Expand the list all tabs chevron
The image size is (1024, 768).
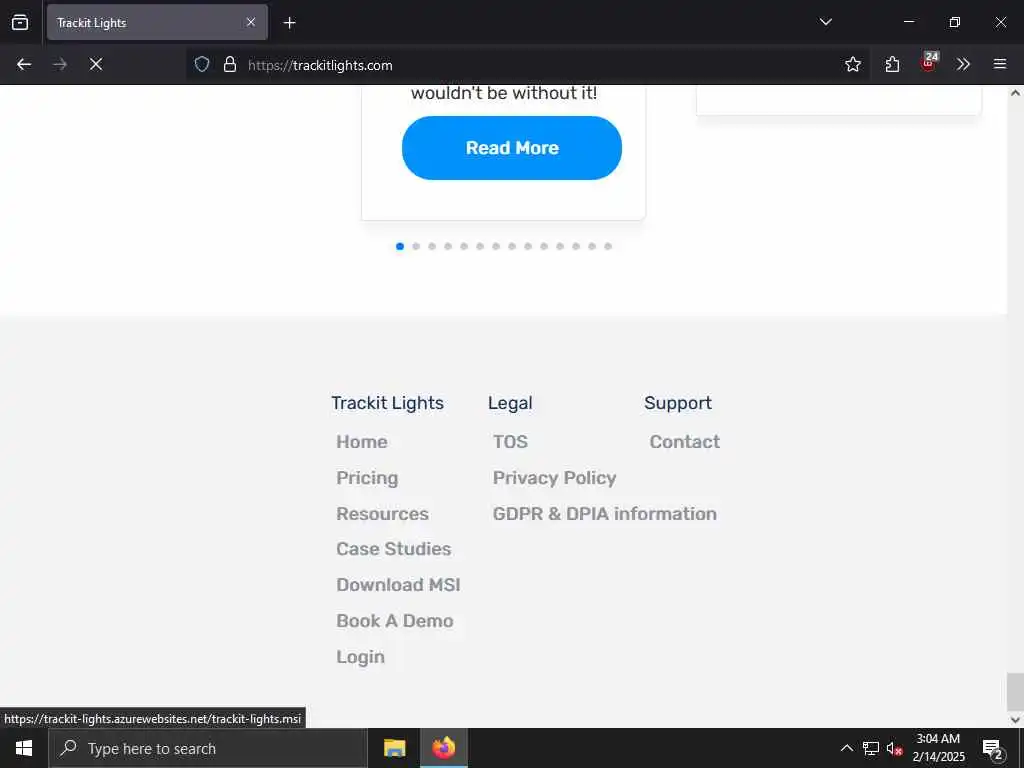[x=825, y=22]
